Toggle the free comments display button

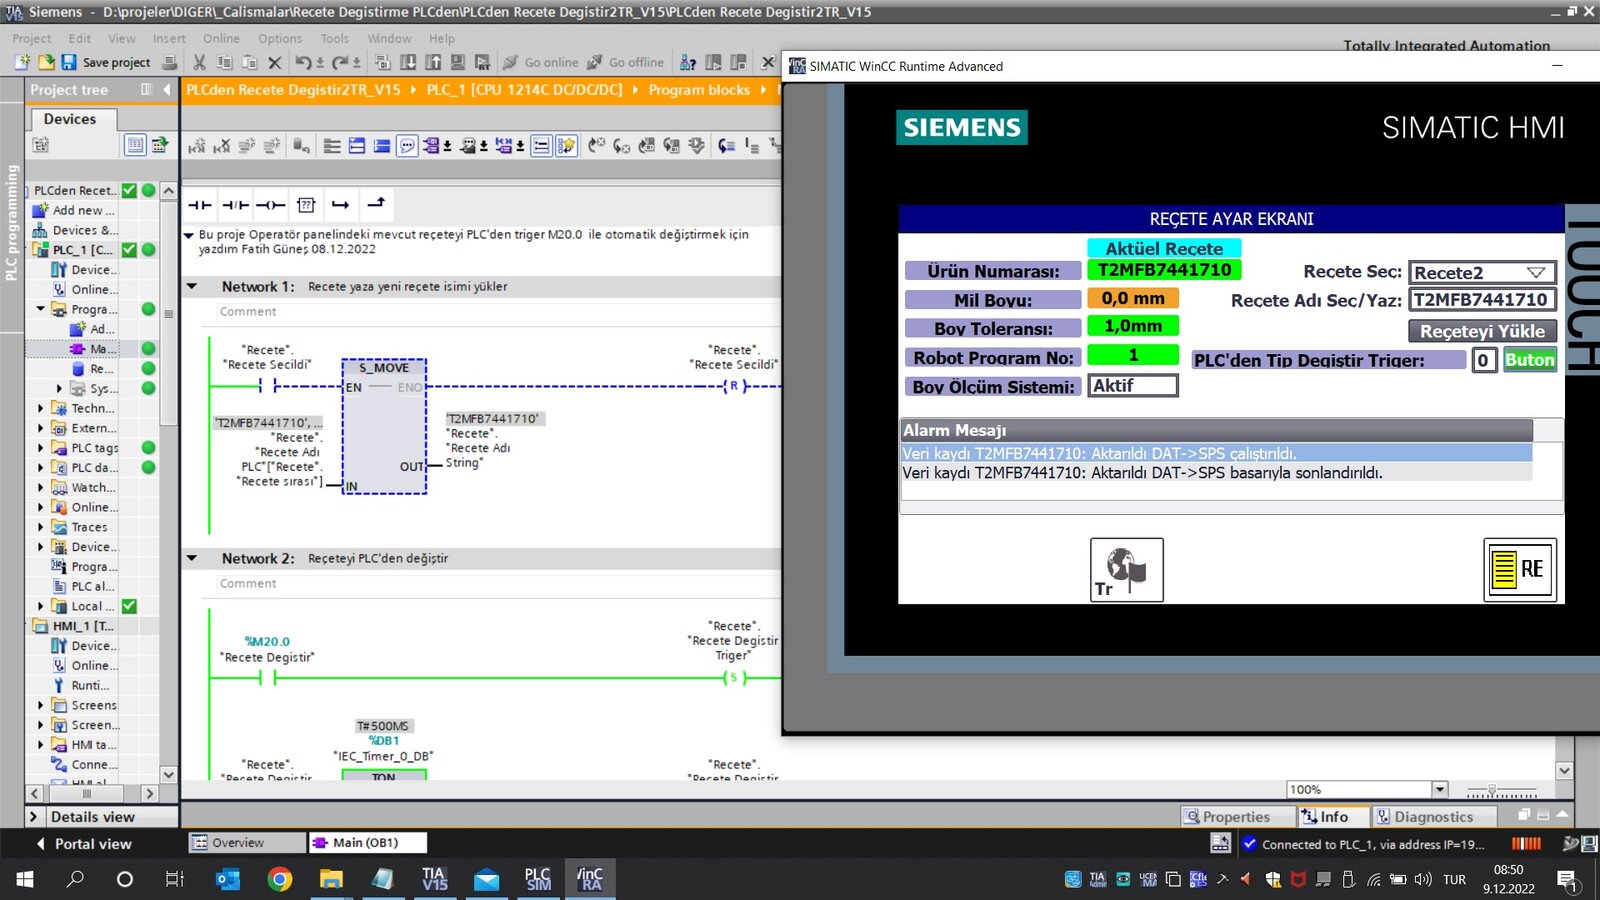pos(407,146)
